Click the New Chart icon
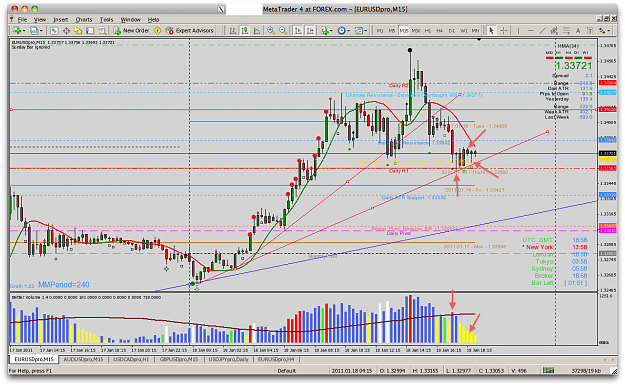The image size is (625, 386). (17, 30)
